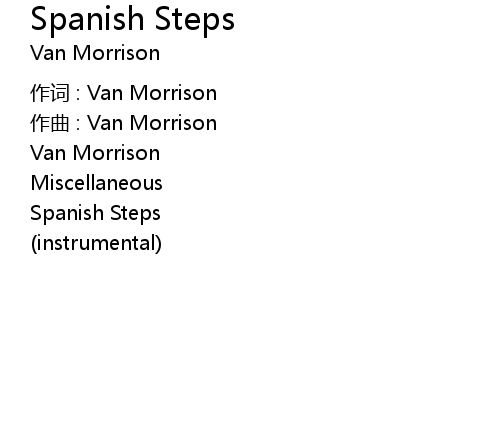This screenshot has height=430, width=500.
Task: Click the 作曲 composer label
Action: [50, 123]
